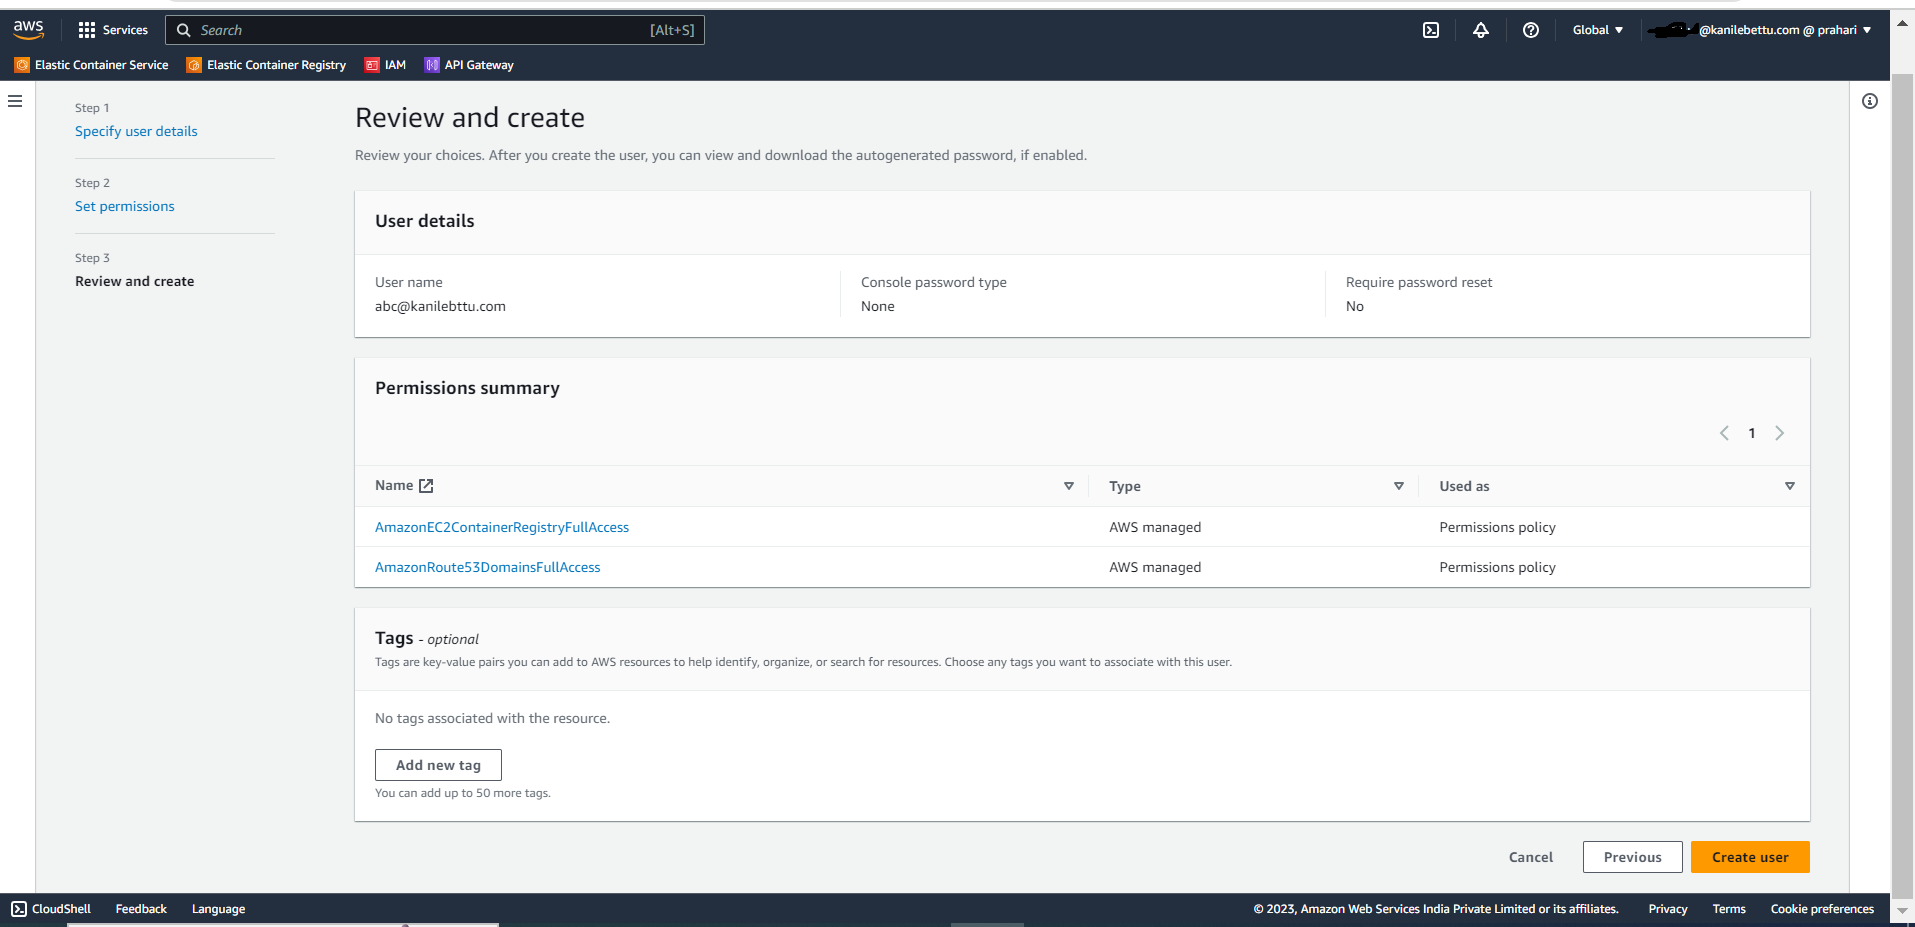Open Cookie preferences in footer
The width and height of the screenshot is (1915, 927).
pos(1822,909)
